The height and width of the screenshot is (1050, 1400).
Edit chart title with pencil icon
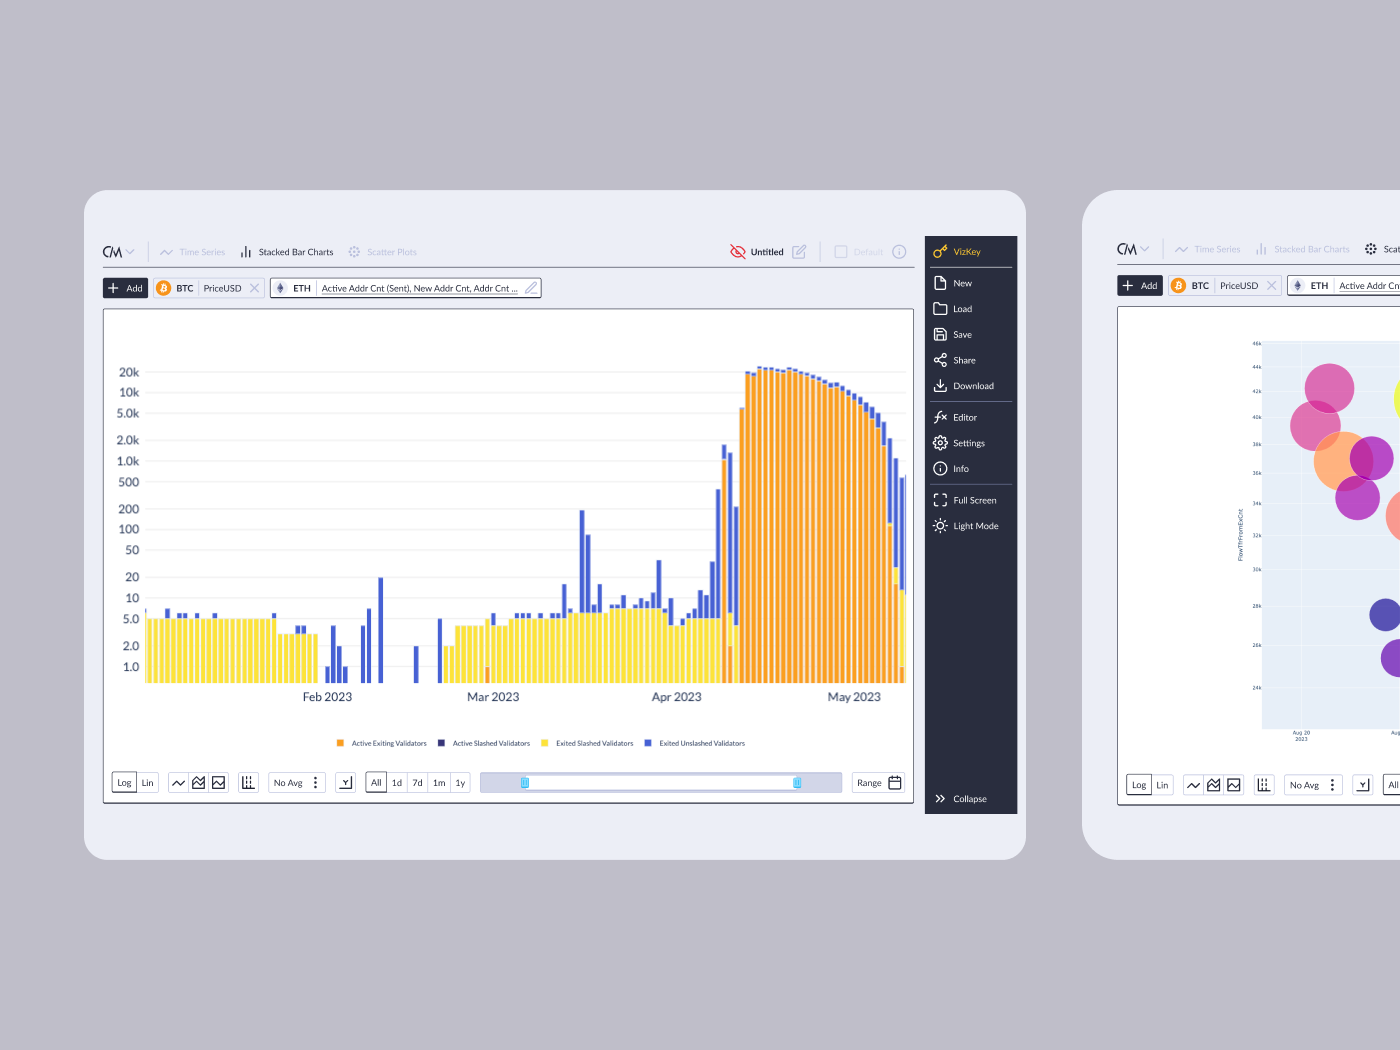799,252
